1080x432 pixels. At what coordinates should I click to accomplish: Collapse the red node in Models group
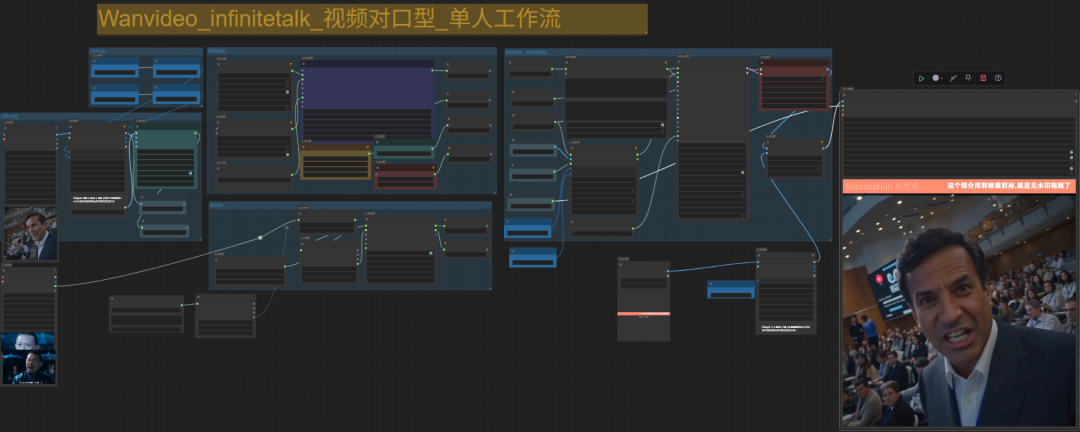pyautogui.click(x=378, y=167)
